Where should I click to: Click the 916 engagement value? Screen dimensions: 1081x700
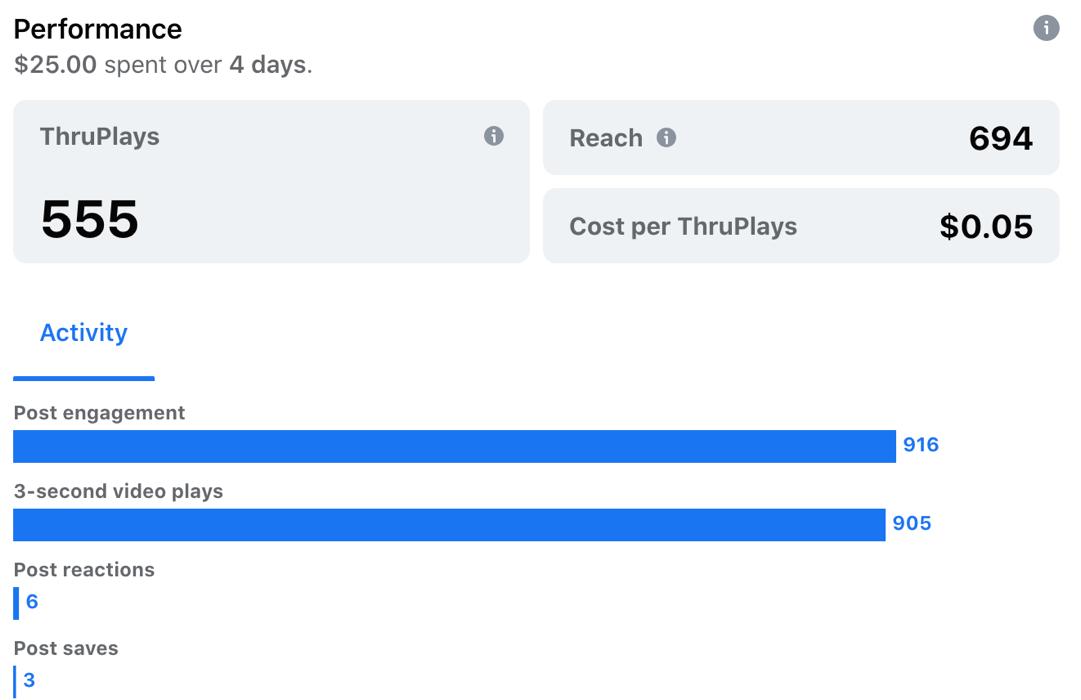(x=921, y=444)
